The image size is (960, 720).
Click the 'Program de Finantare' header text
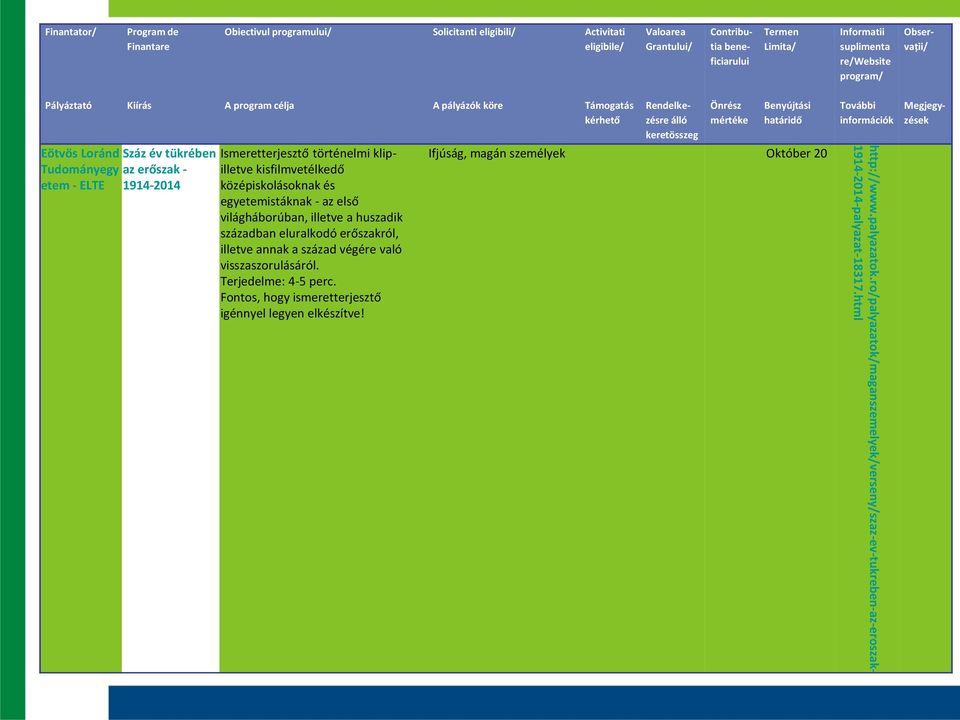click(152, 39)
